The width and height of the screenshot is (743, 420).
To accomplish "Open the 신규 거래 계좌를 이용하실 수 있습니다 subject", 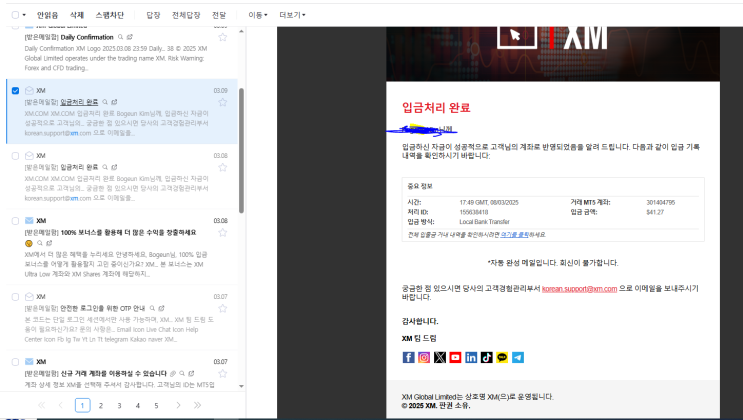I will coord(114,373).
